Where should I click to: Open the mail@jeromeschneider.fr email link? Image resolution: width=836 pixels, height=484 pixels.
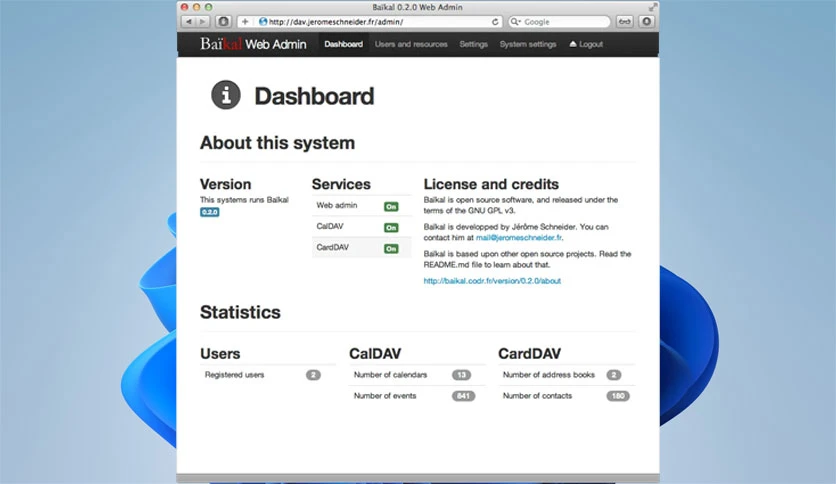[x=518, y=238]
